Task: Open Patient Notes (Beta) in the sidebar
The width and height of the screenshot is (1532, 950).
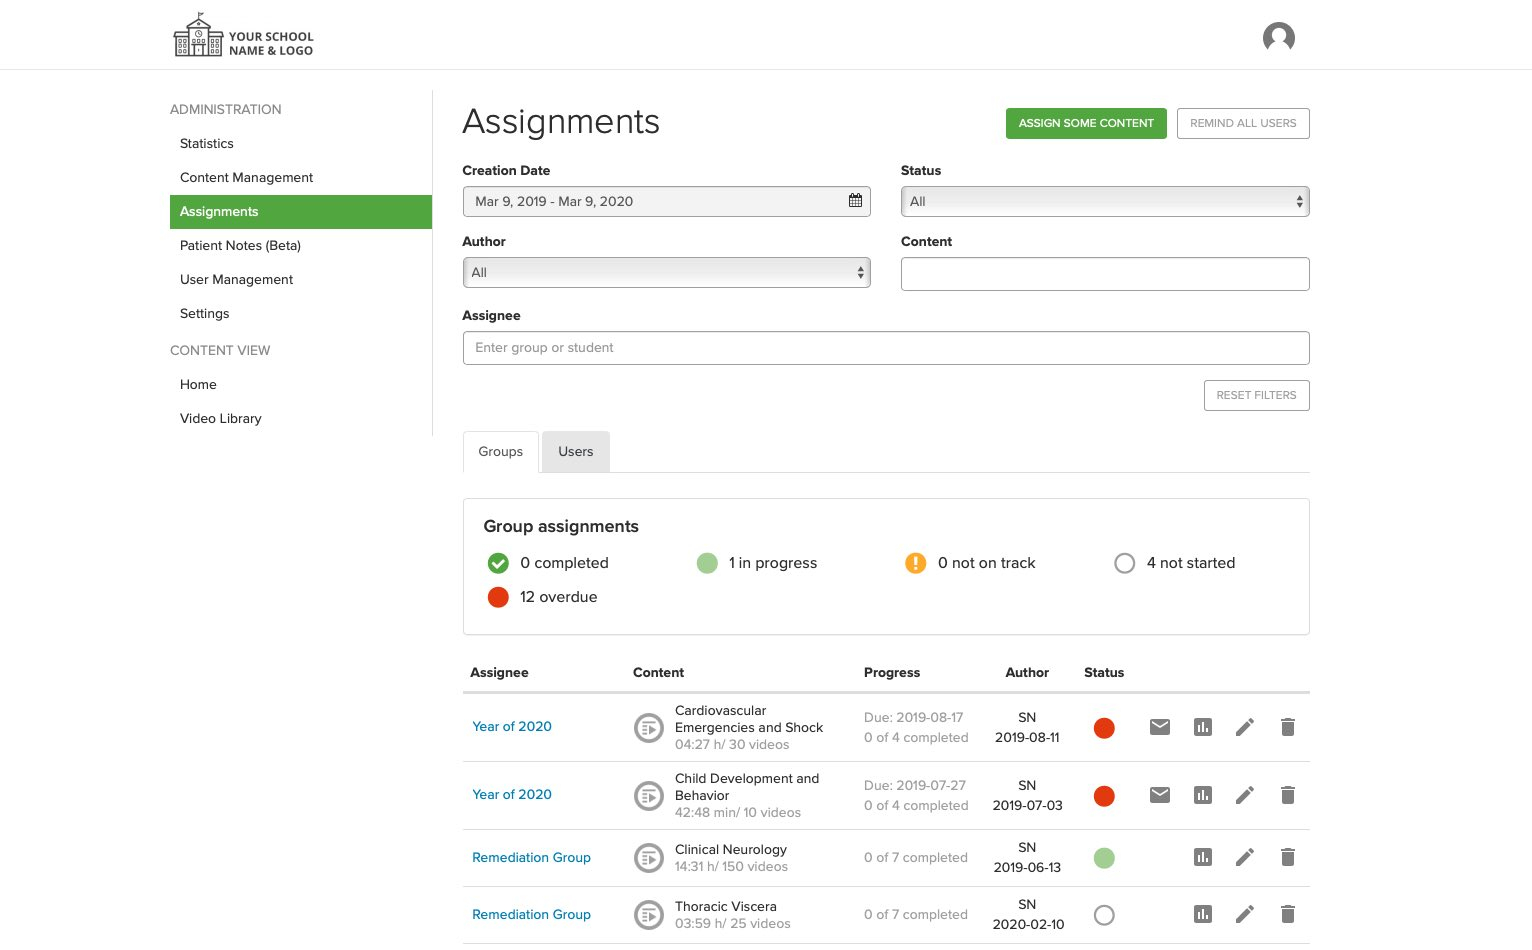Action: click(x=240, y=246)
